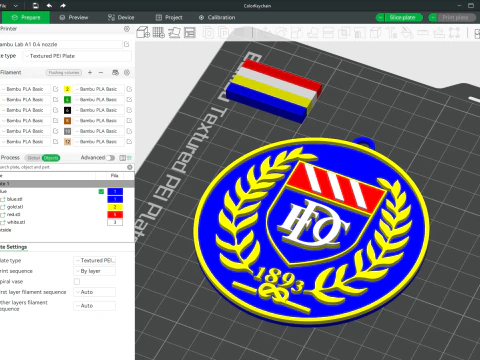Click the Slice plate button

(x=403, y=17)
